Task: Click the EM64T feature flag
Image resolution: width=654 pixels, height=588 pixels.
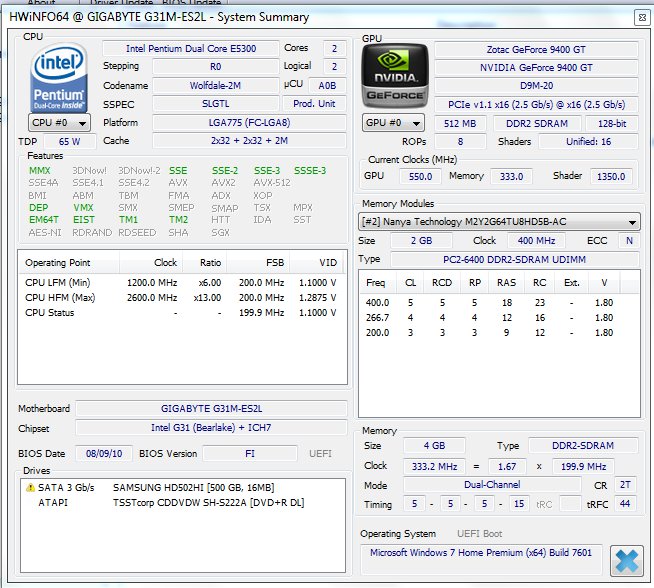Action: coord(44,219)
